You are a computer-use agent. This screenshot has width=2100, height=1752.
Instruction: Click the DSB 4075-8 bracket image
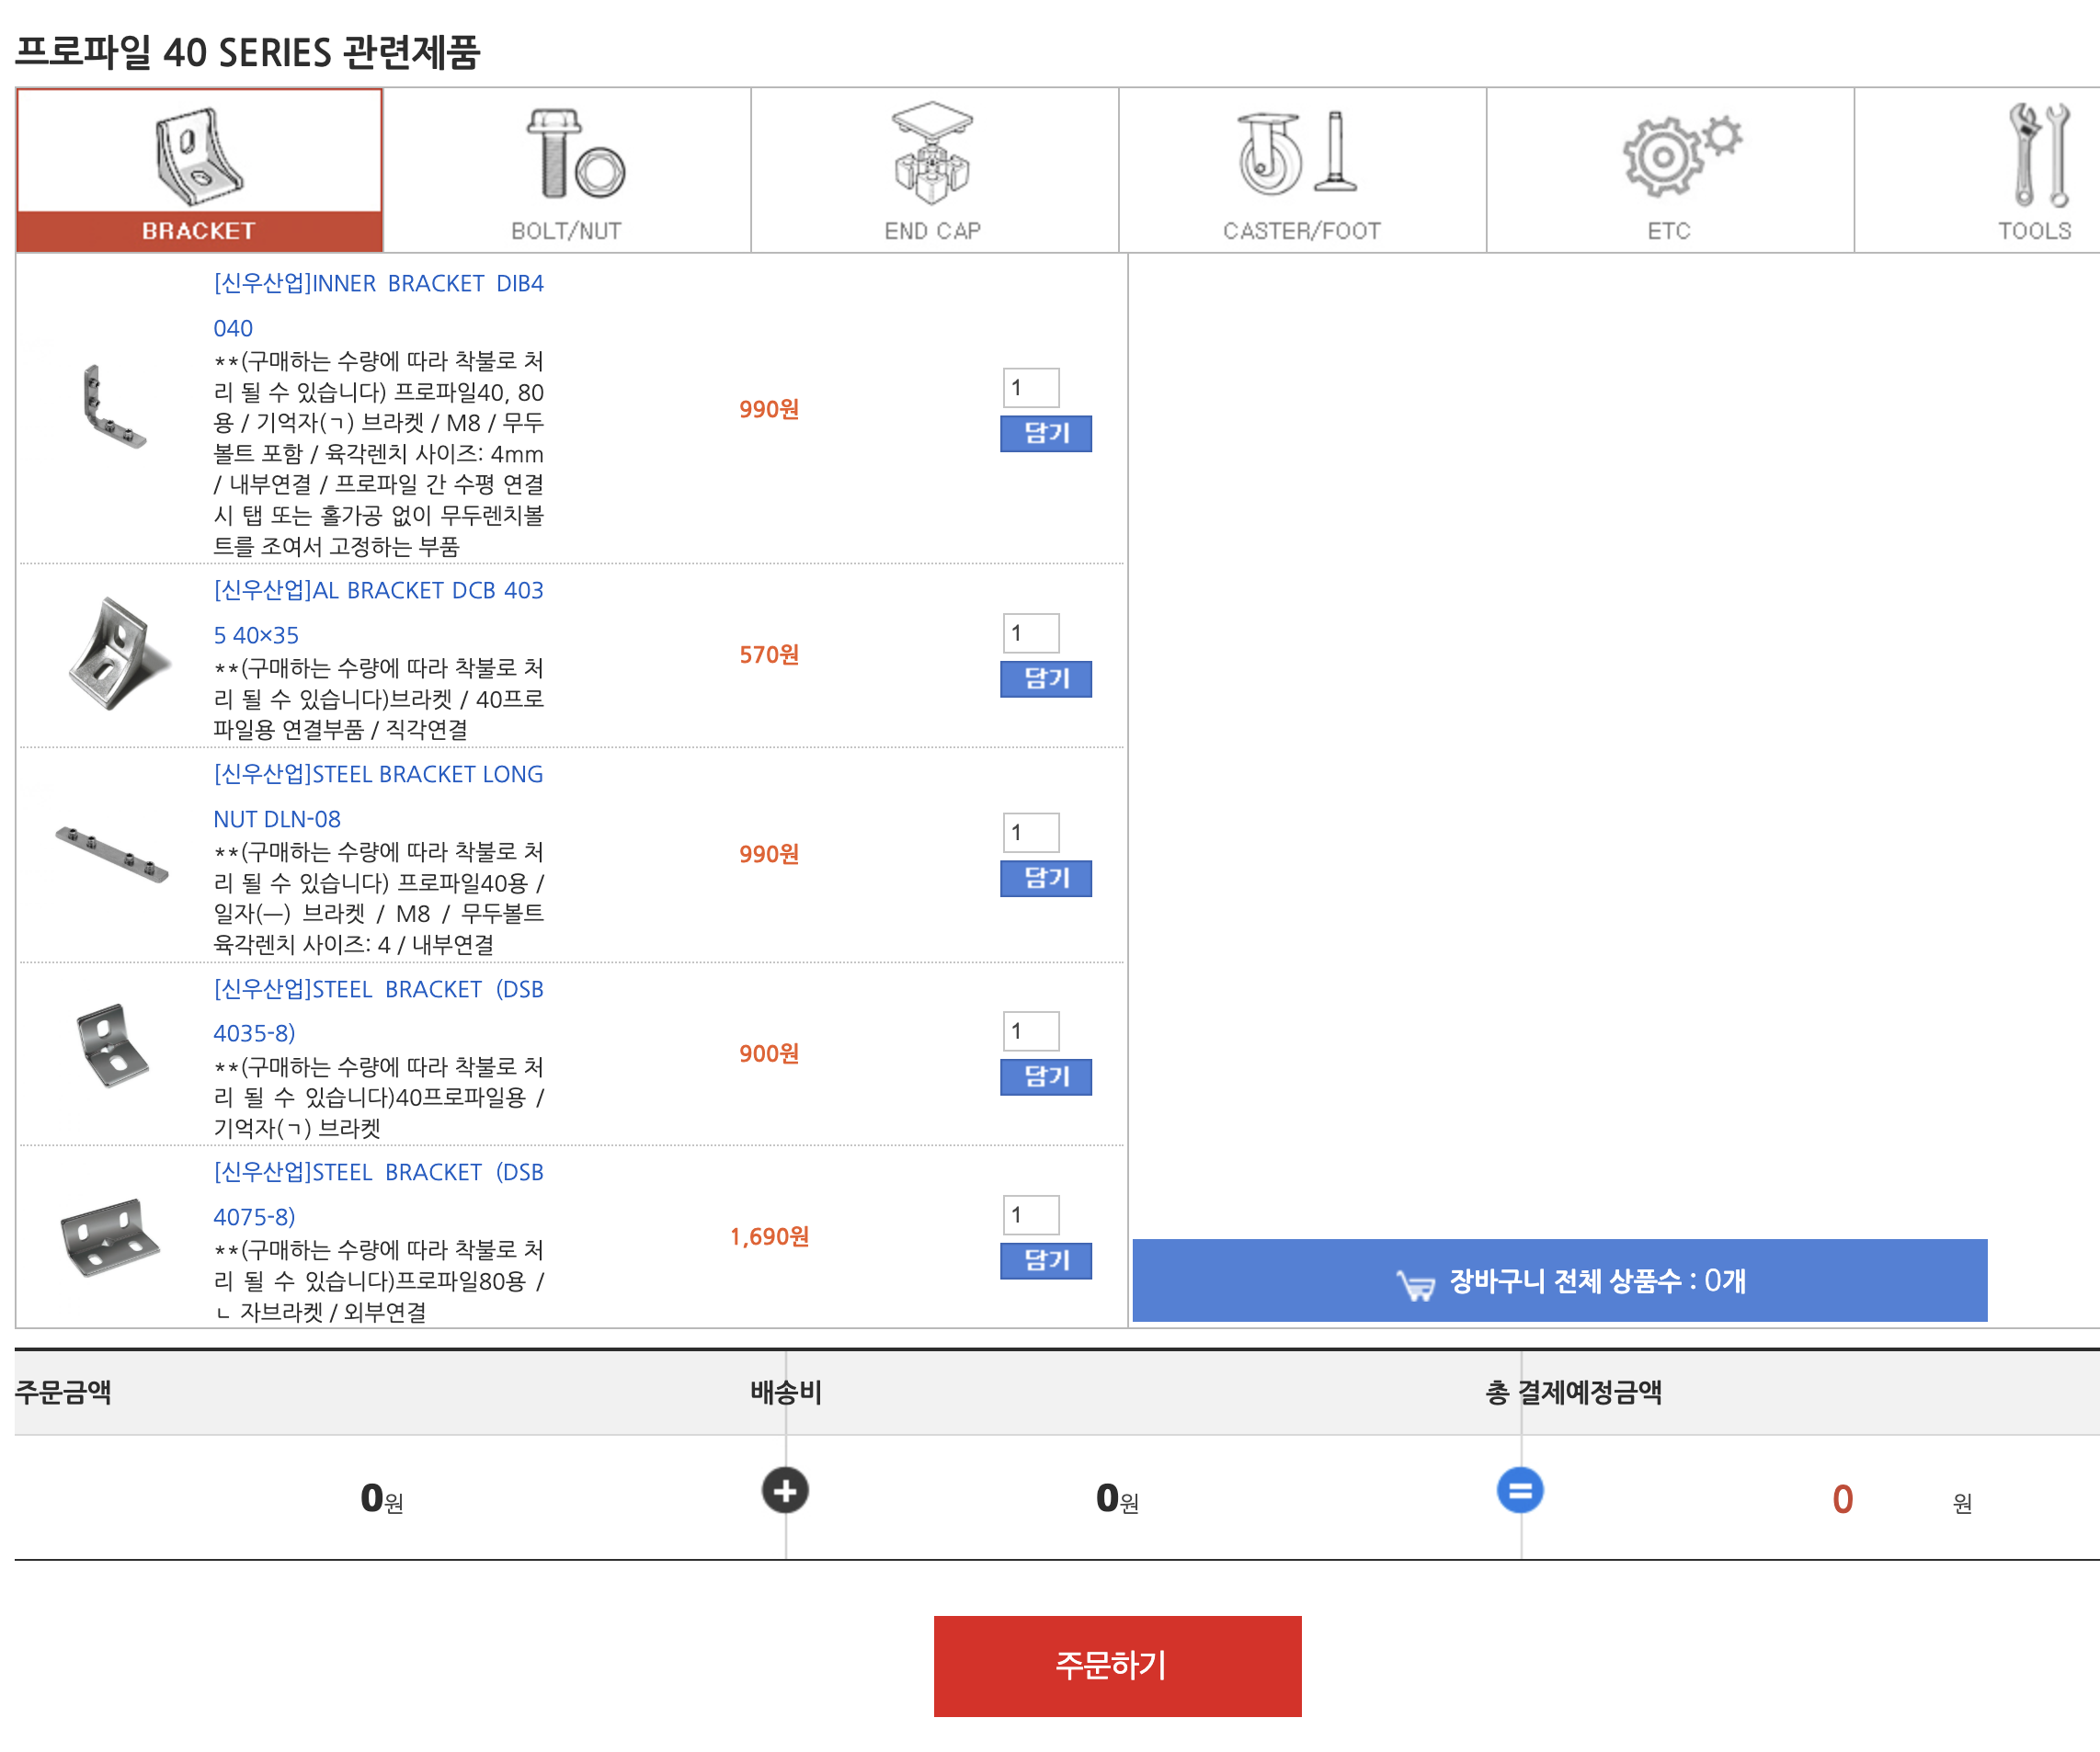pyautogui.click(x=109, y=1237)
